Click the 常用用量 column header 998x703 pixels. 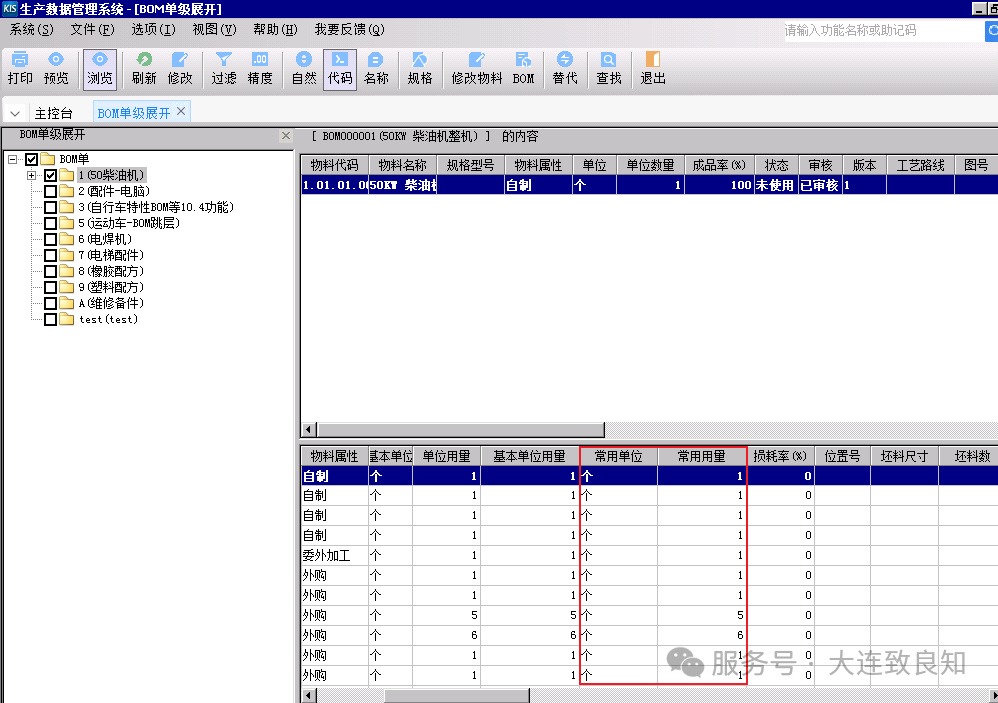click(x=701, y=456)
